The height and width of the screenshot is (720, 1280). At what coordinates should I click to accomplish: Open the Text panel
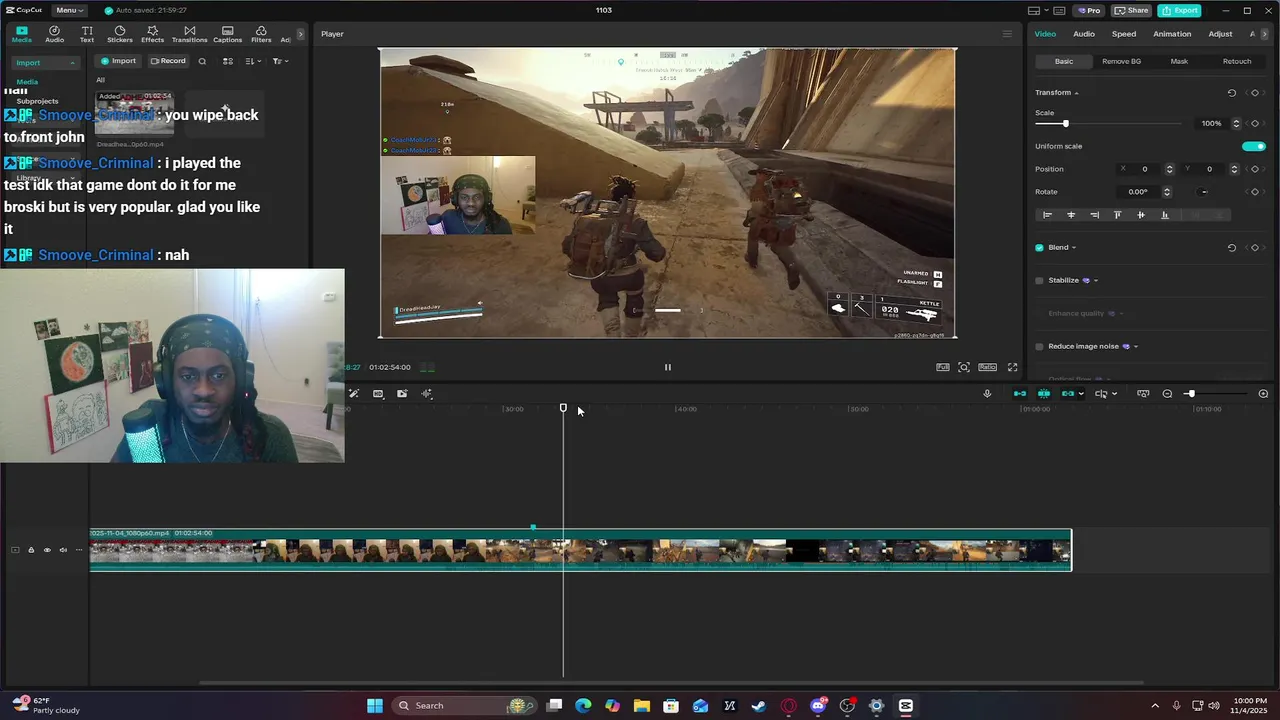(87, 34)
